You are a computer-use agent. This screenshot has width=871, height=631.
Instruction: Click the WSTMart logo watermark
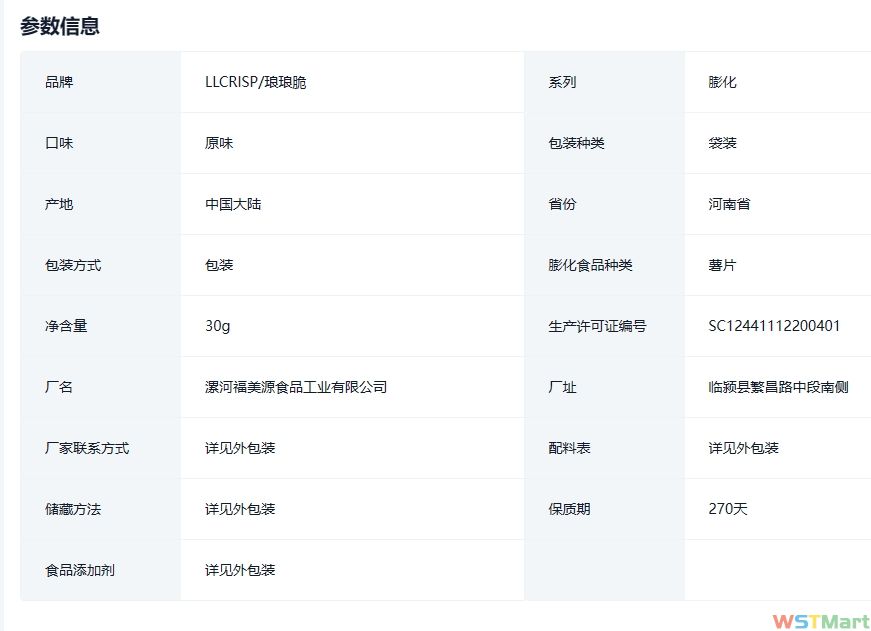click(820, 621)
